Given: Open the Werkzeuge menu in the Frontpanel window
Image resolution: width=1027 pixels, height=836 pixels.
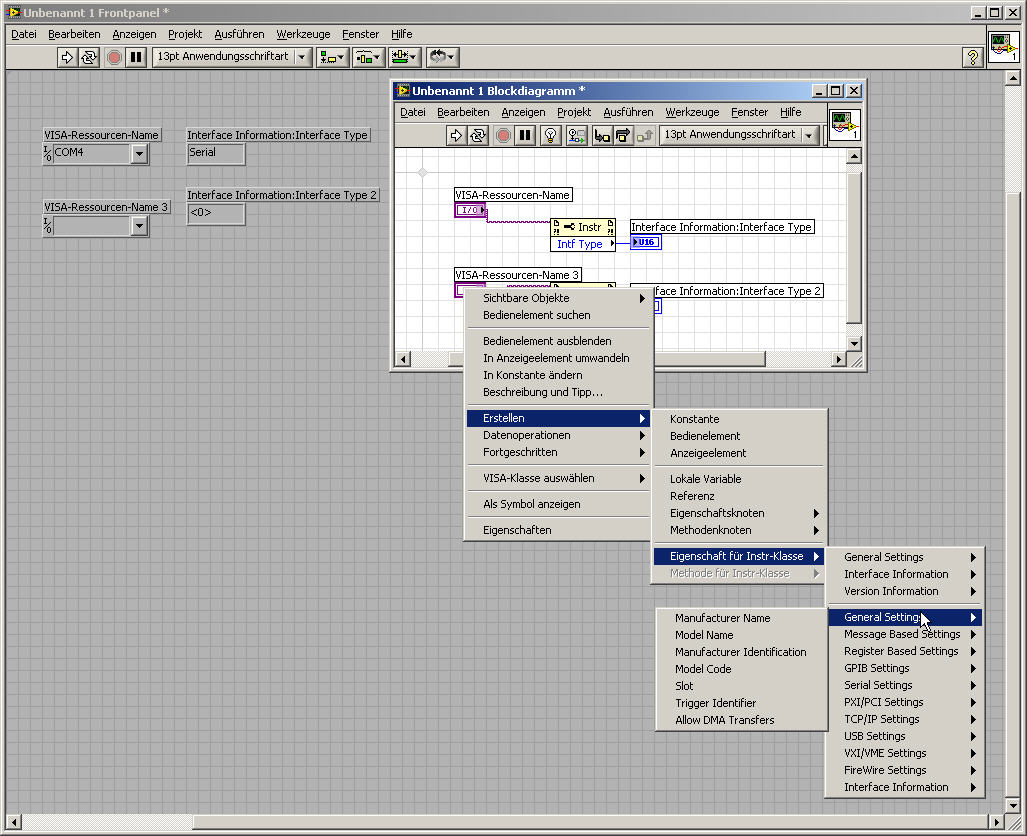Looking at the screenshot, I should click(302, 34).
